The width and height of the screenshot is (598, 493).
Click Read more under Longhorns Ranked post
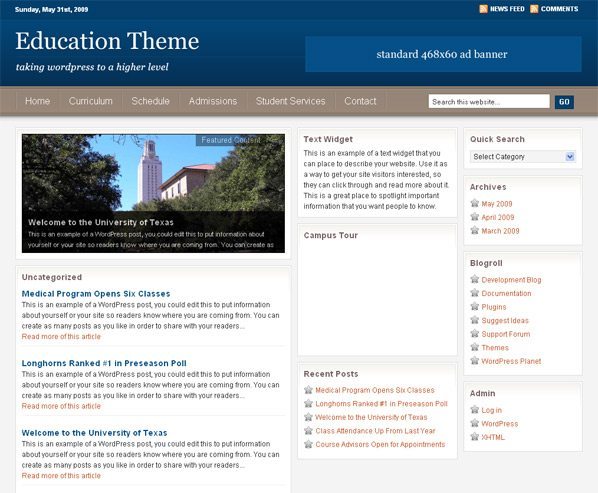[61, 406]
